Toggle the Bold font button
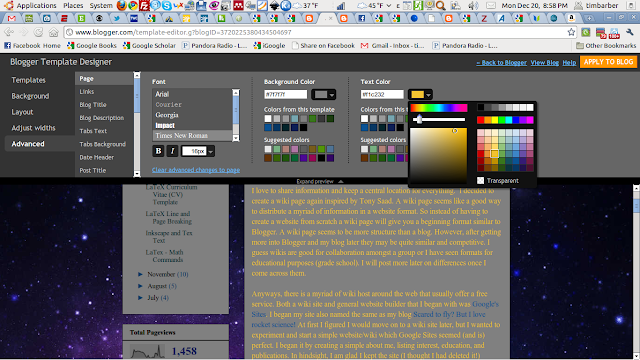640x360 pixels. coord(158,151)
